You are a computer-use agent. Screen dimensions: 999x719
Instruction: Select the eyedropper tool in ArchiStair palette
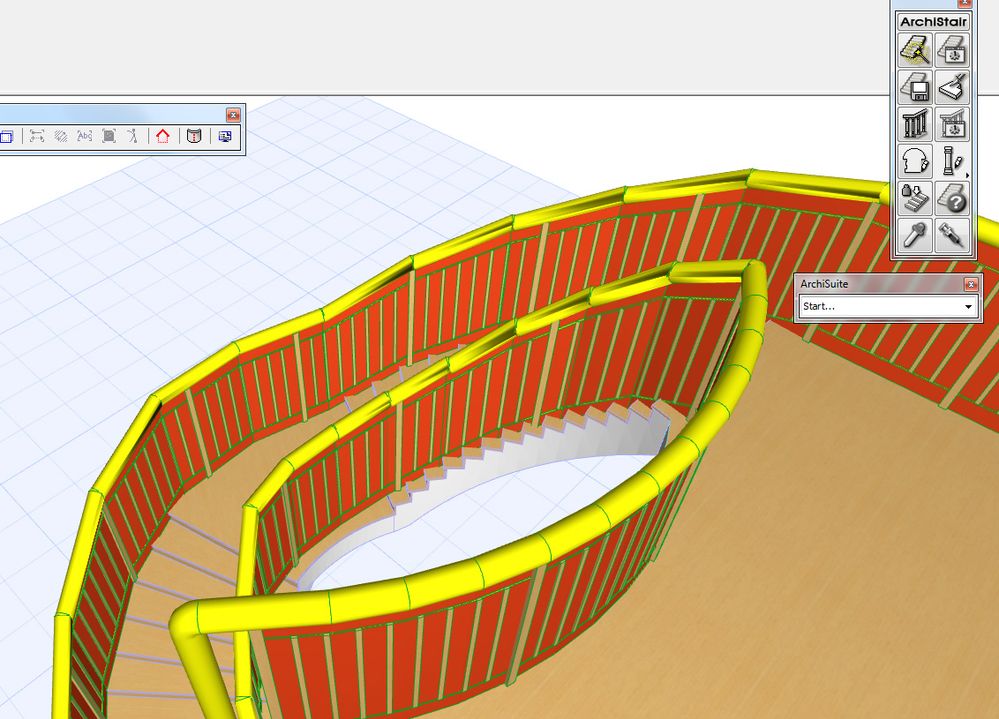click(914, 231)
